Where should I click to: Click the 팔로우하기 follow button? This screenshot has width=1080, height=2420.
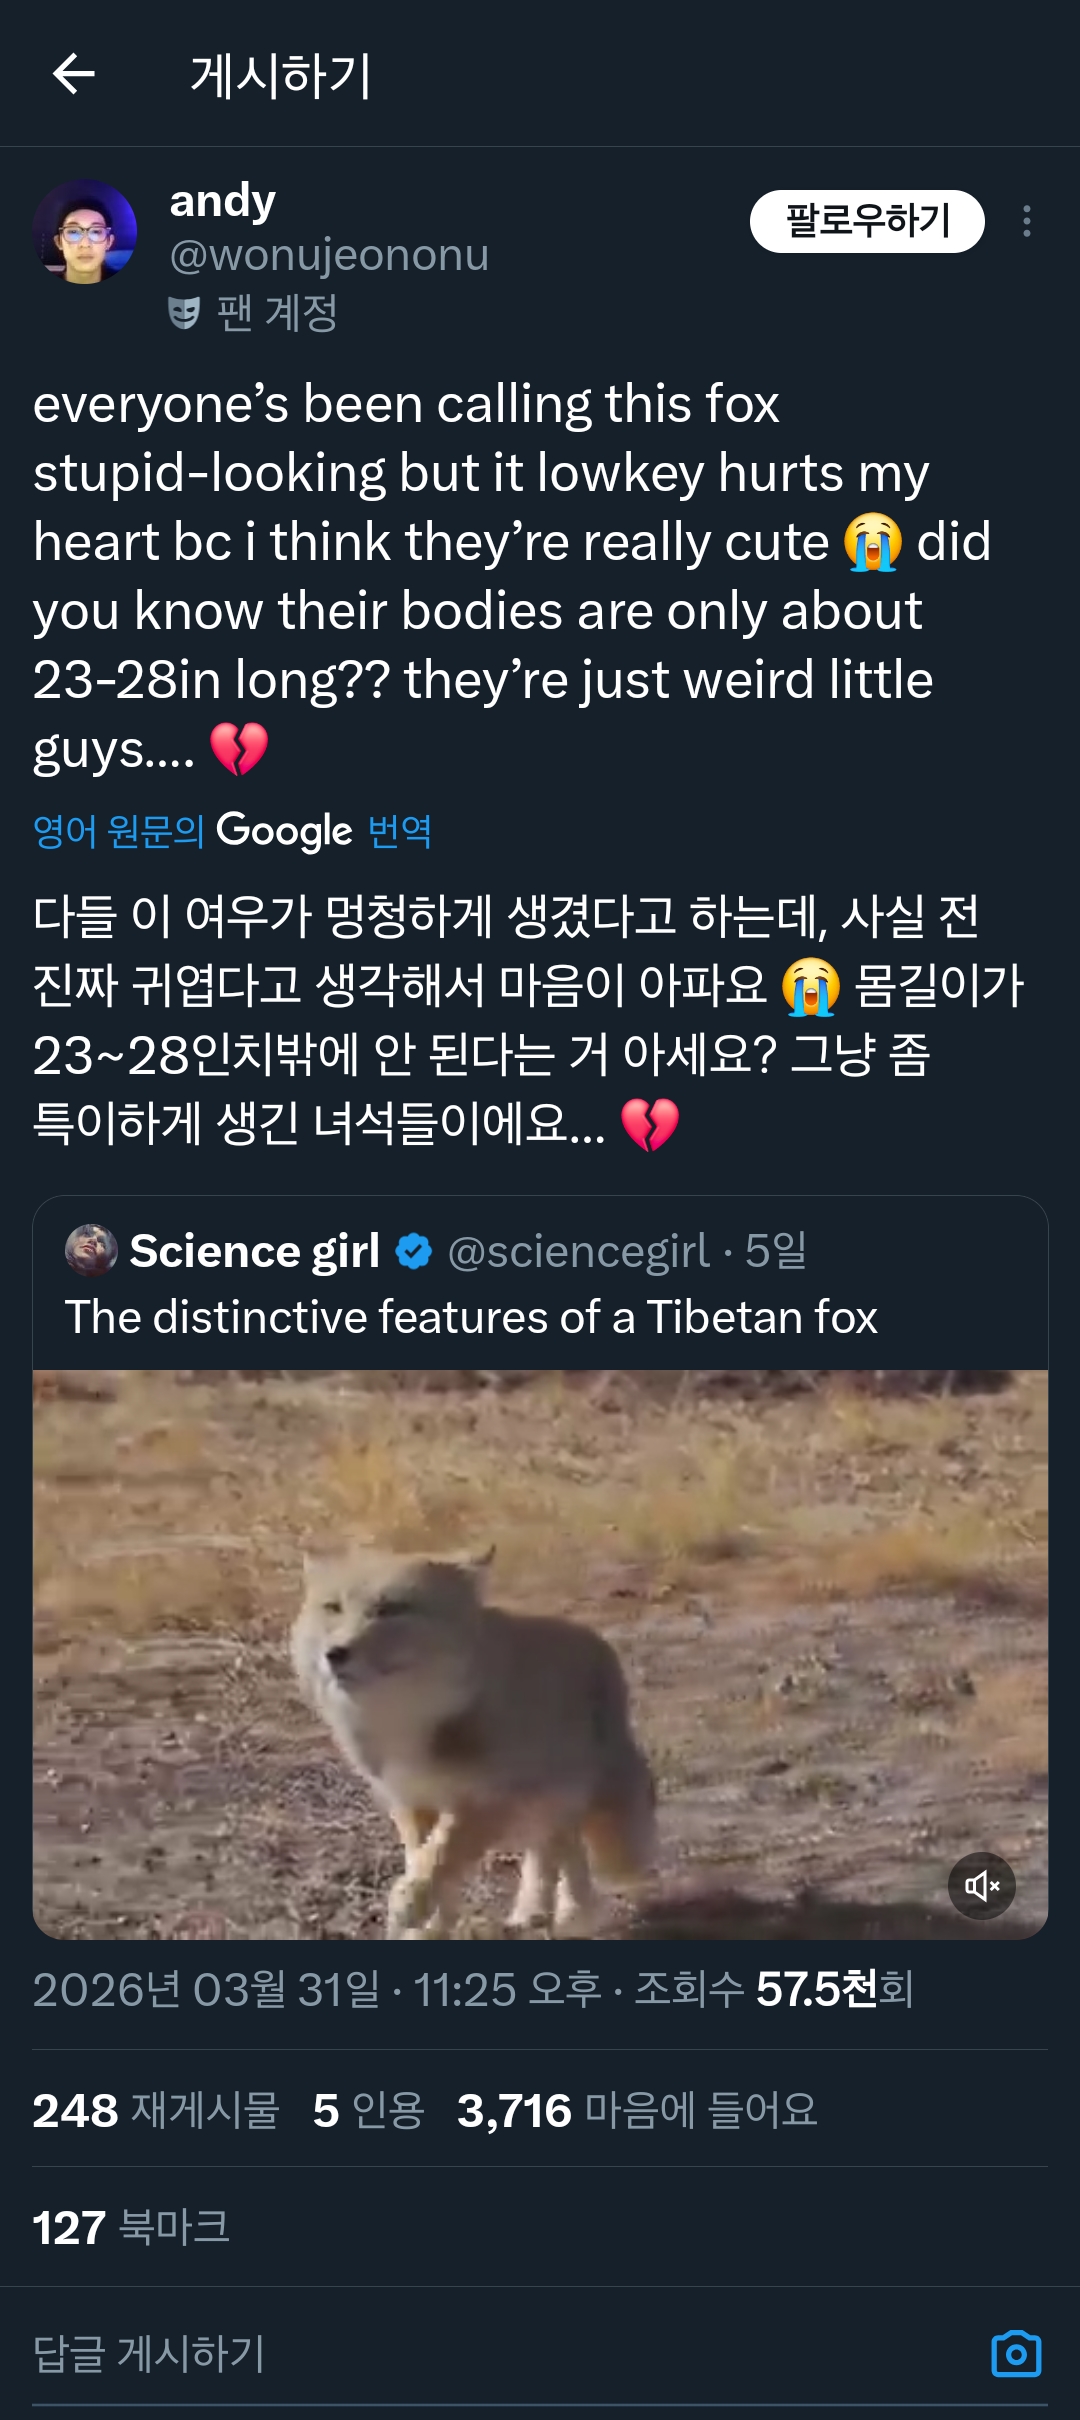(x=866, y=221)
